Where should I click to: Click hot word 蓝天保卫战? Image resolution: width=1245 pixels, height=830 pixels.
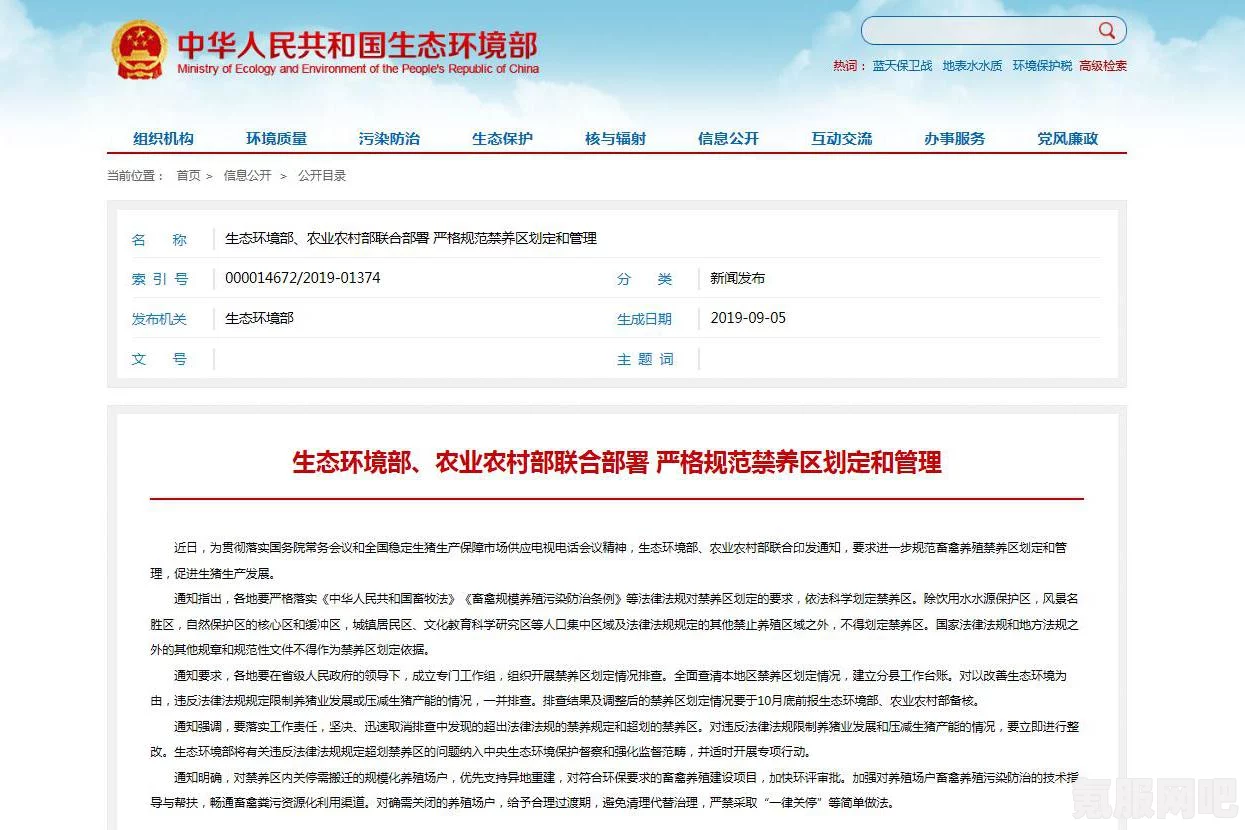(x=902, y=66)
